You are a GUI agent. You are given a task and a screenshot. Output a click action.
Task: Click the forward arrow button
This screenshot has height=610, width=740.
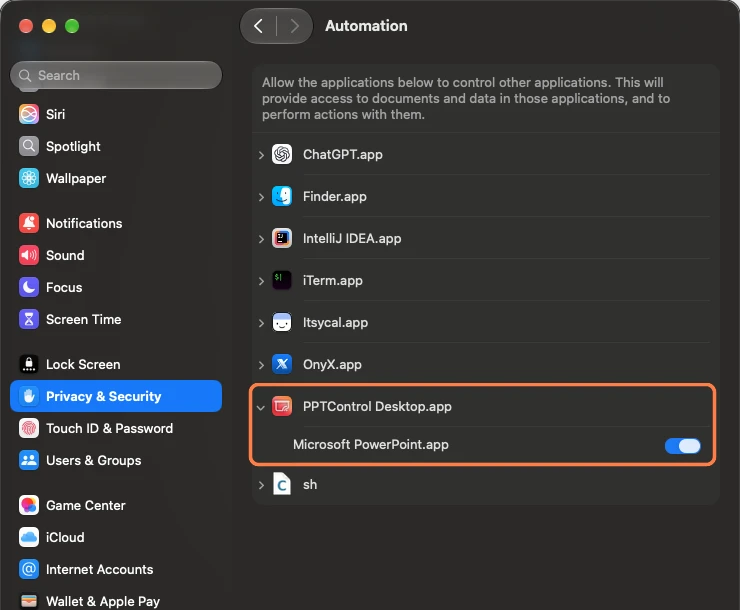tap(294, 26)
